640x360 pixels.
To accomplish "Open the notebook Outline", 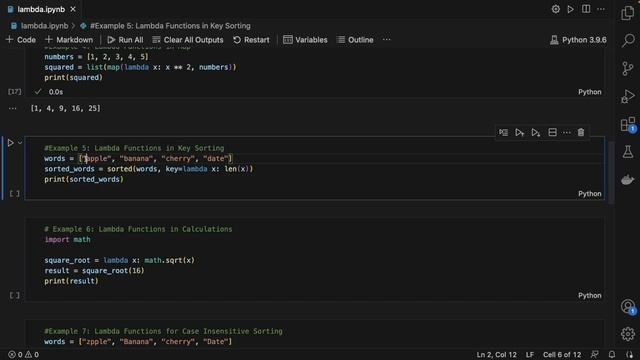I will (355, 40).
